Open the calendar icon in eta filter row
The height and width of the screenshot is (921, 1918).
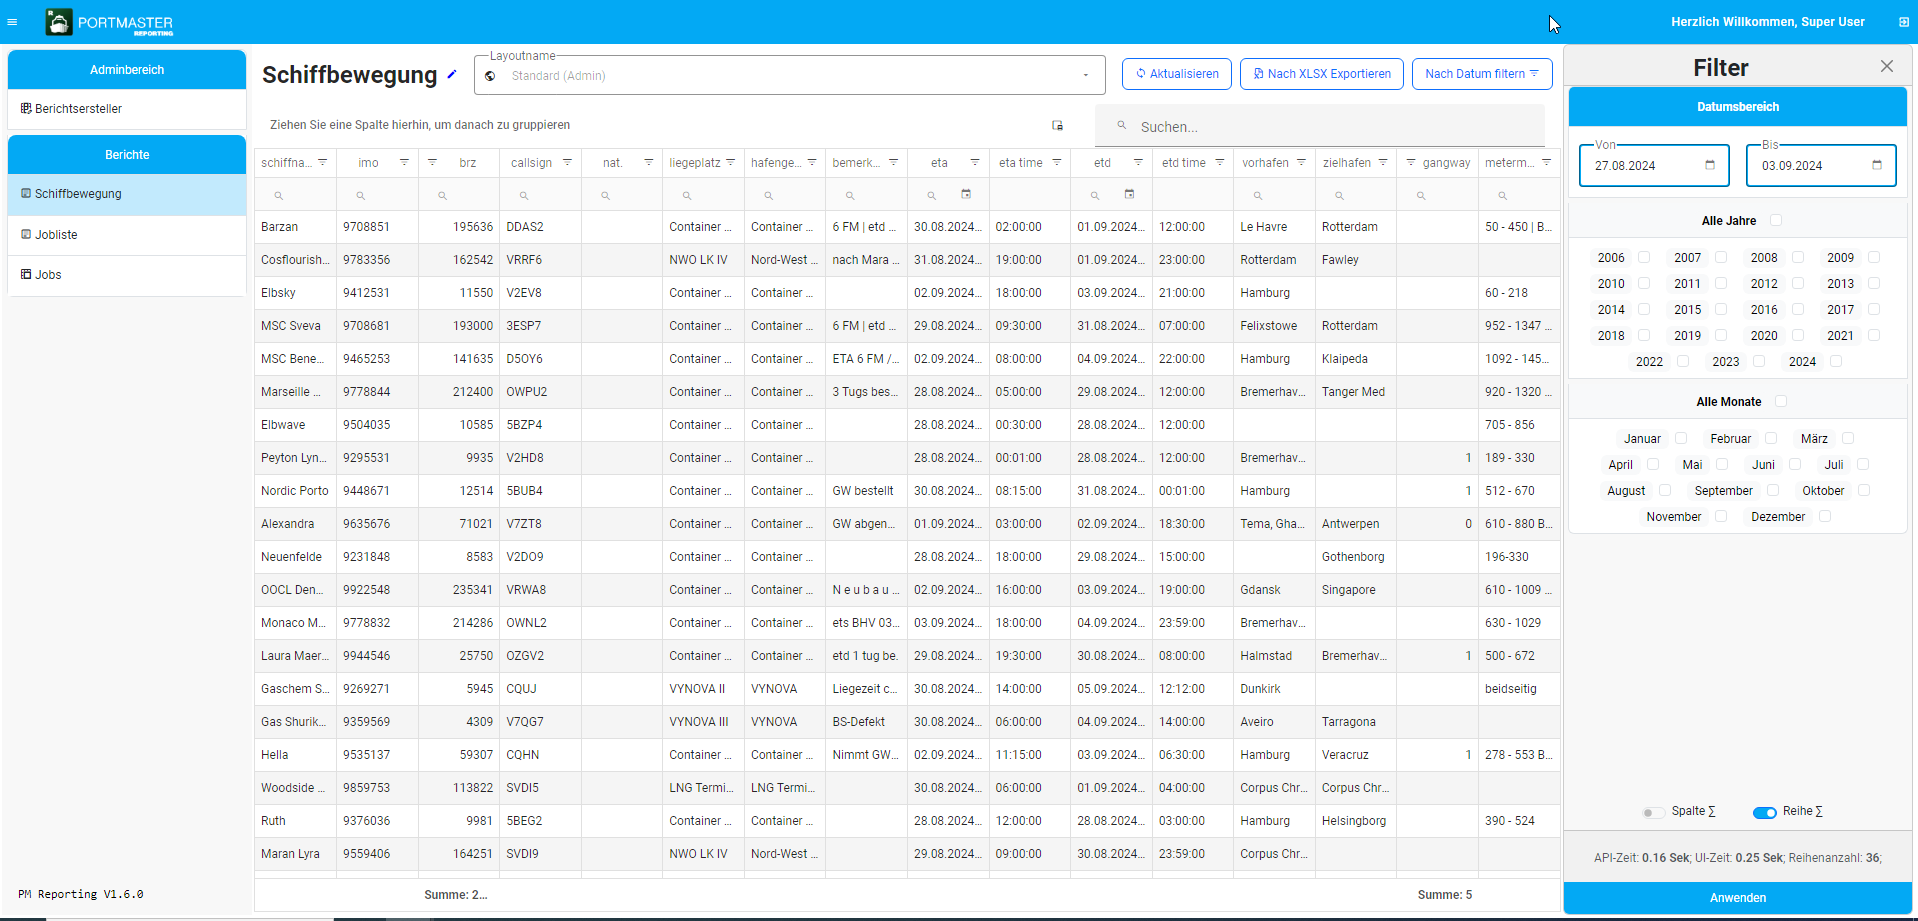coord(966,195)
